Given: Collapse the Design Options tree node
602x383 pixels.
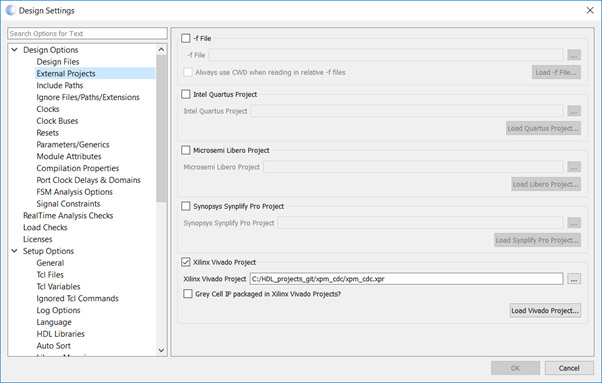Looking at the screenshot, I should tap(15, 50).
